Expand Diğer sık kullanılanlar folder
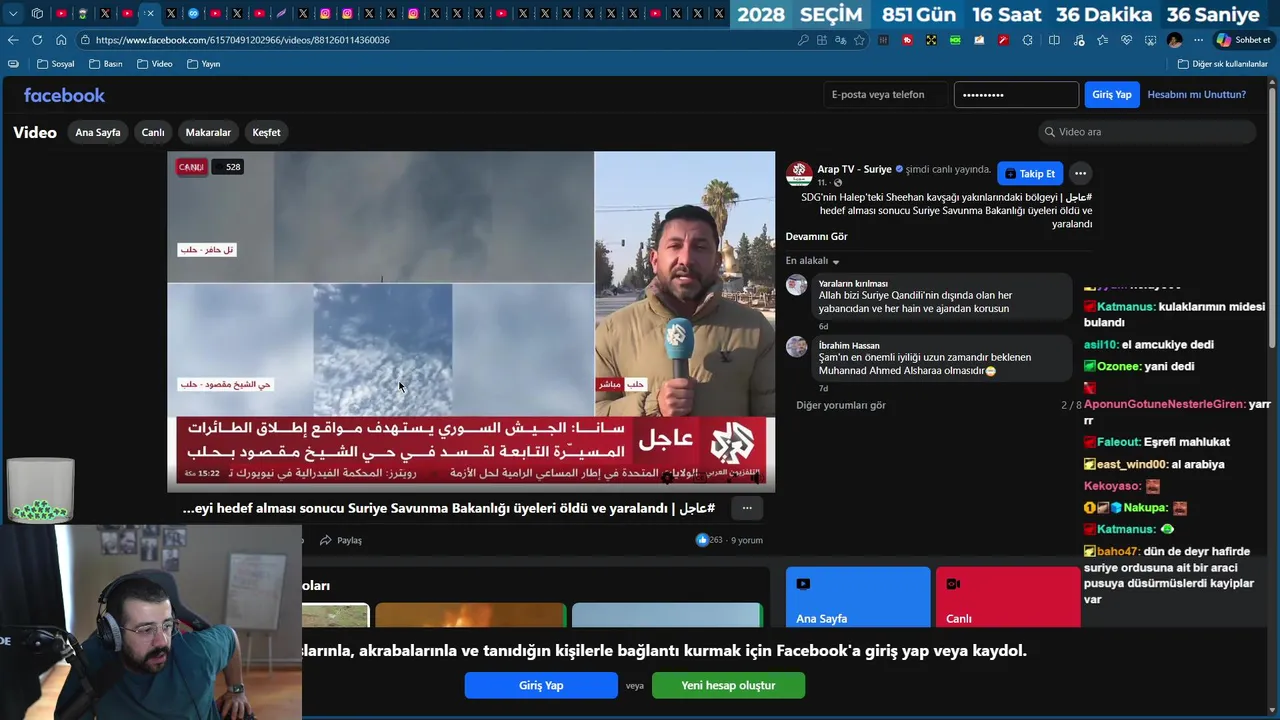 click(x=1223, y=64)
